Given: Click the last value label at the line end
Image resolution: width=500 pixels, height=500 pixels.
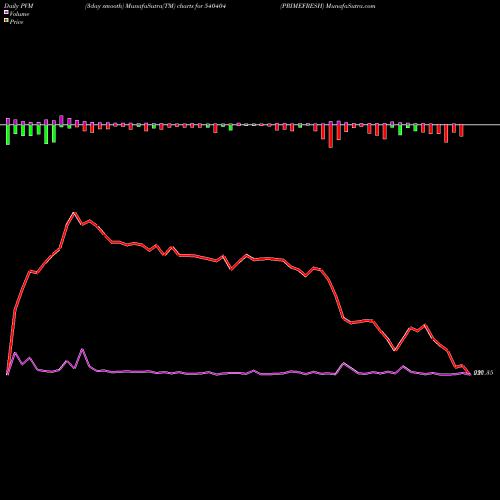Looking at the screenshot, I should click(x=483, y=373).
